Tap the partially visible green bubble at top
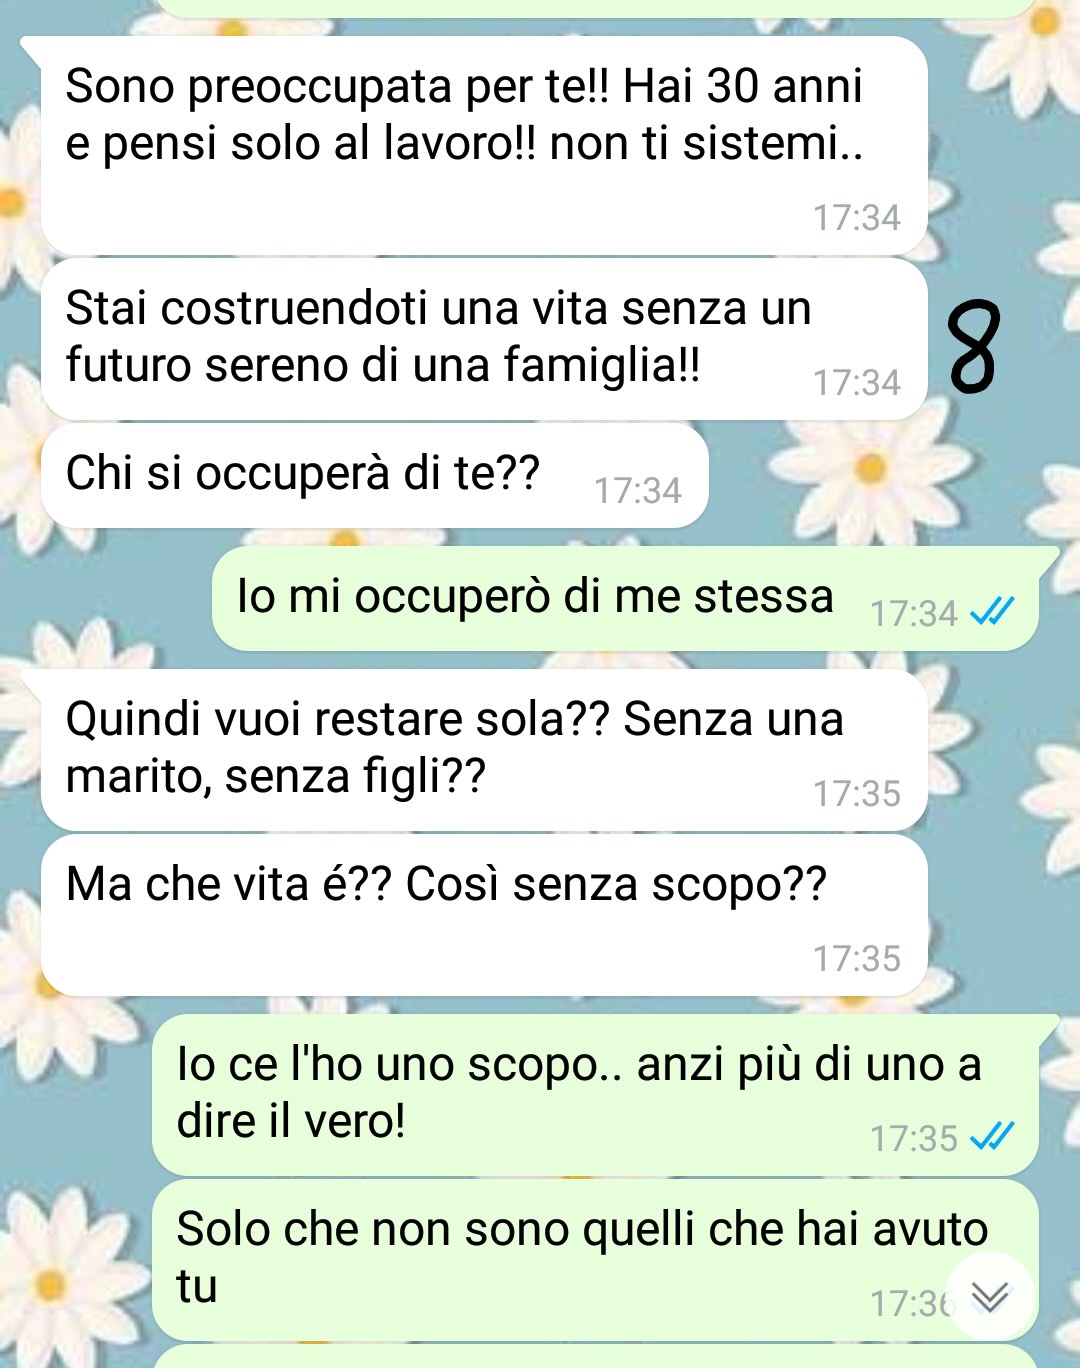The height and width of the screenshot is (1368, 1080). (x=595, y=8)
